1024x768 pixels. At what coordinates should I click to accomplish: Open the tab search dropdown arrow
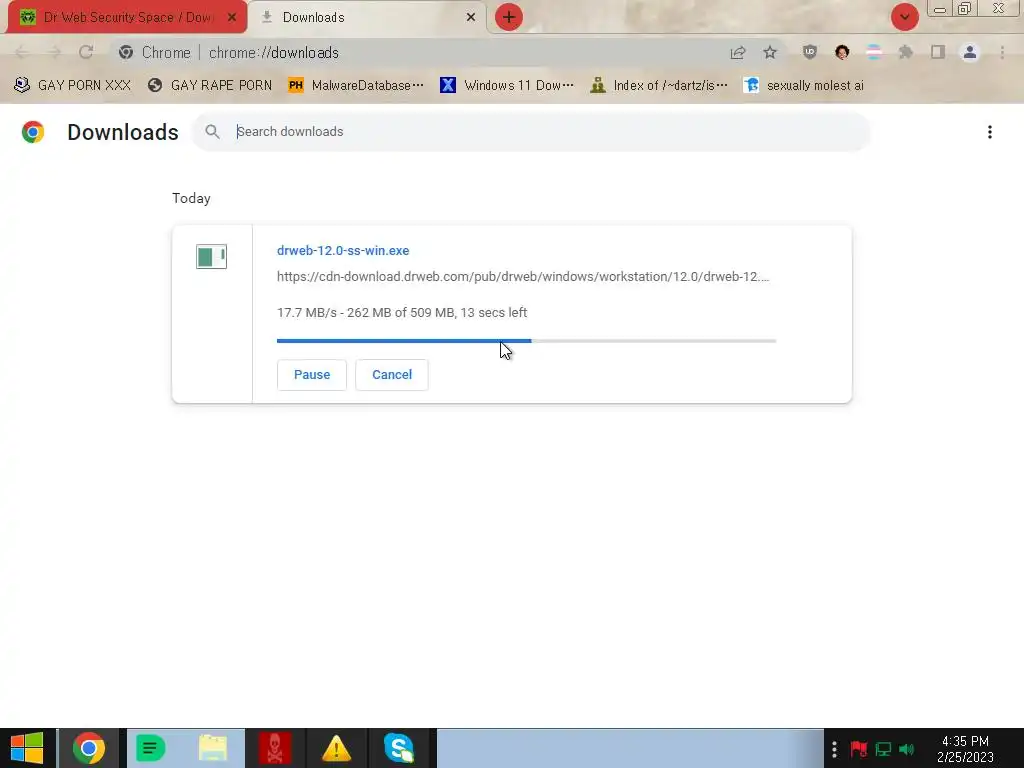tap(904, 17)
